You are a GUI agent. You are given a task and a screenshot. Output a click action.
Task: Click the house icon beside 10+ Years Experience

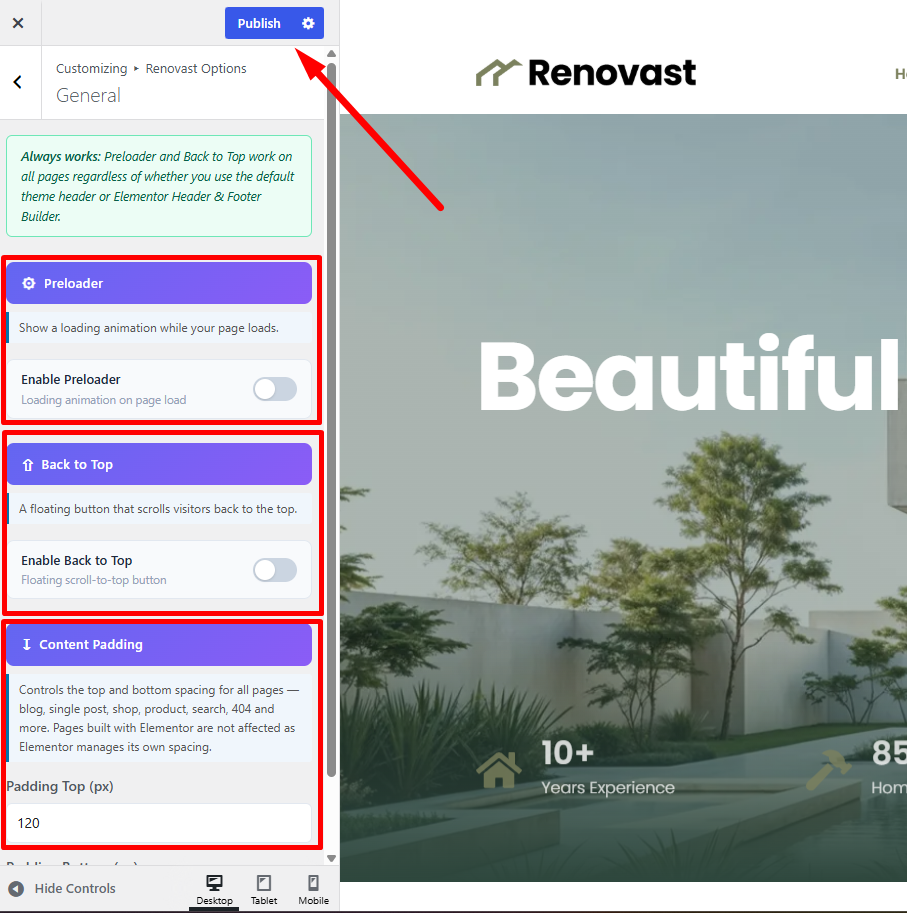click(499, 770)
